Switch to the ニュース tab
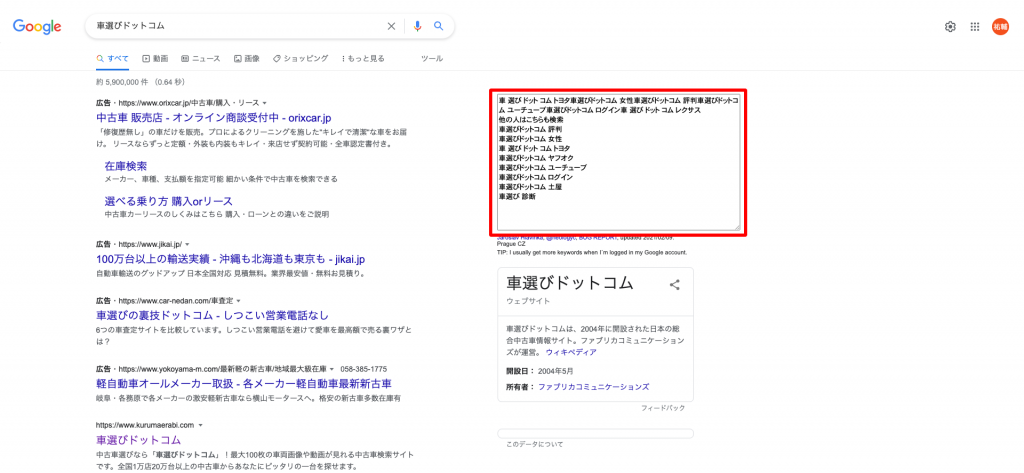1024x473 pixels. (201, 58)
